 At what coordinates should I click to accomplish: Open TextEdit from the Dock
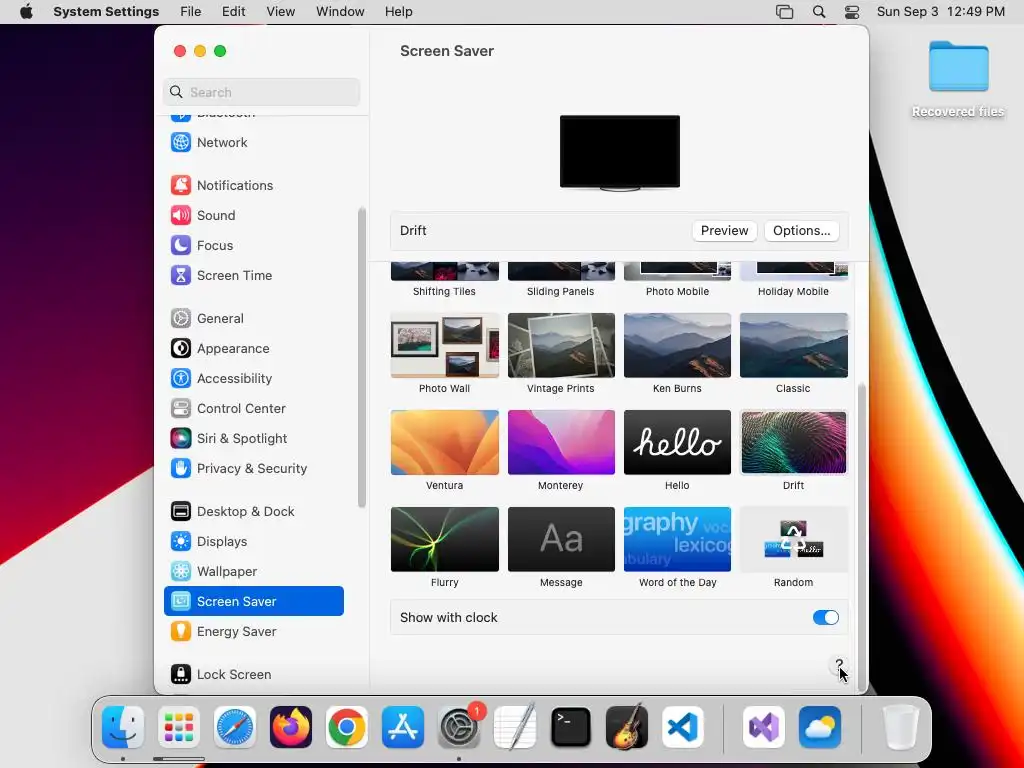point(515,727)
